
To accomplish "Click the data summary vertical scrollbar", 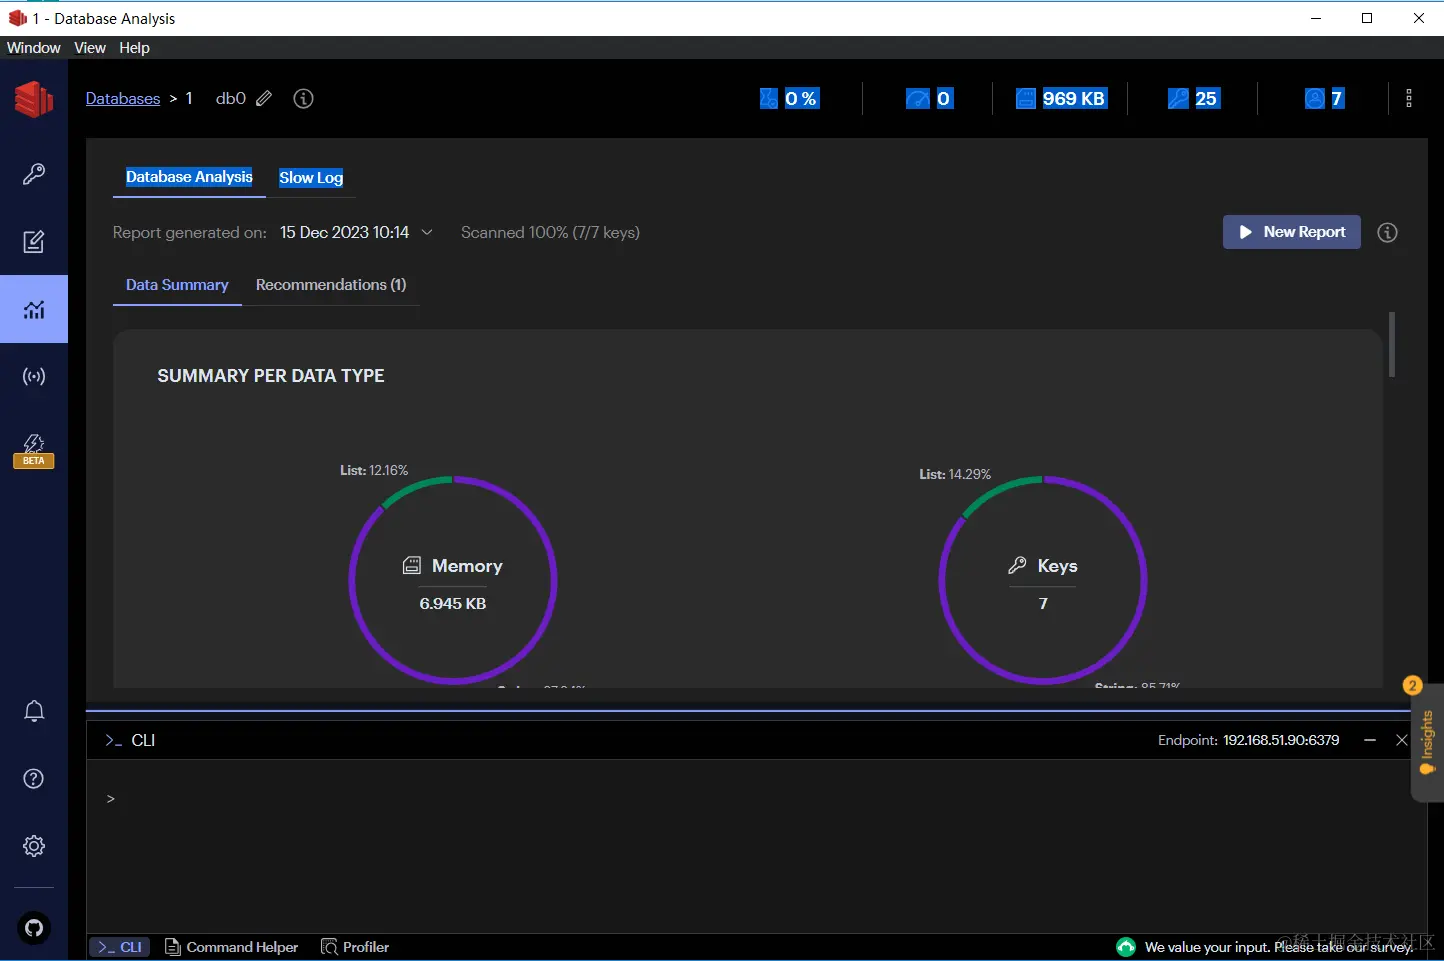I will tap(1391, 344).
